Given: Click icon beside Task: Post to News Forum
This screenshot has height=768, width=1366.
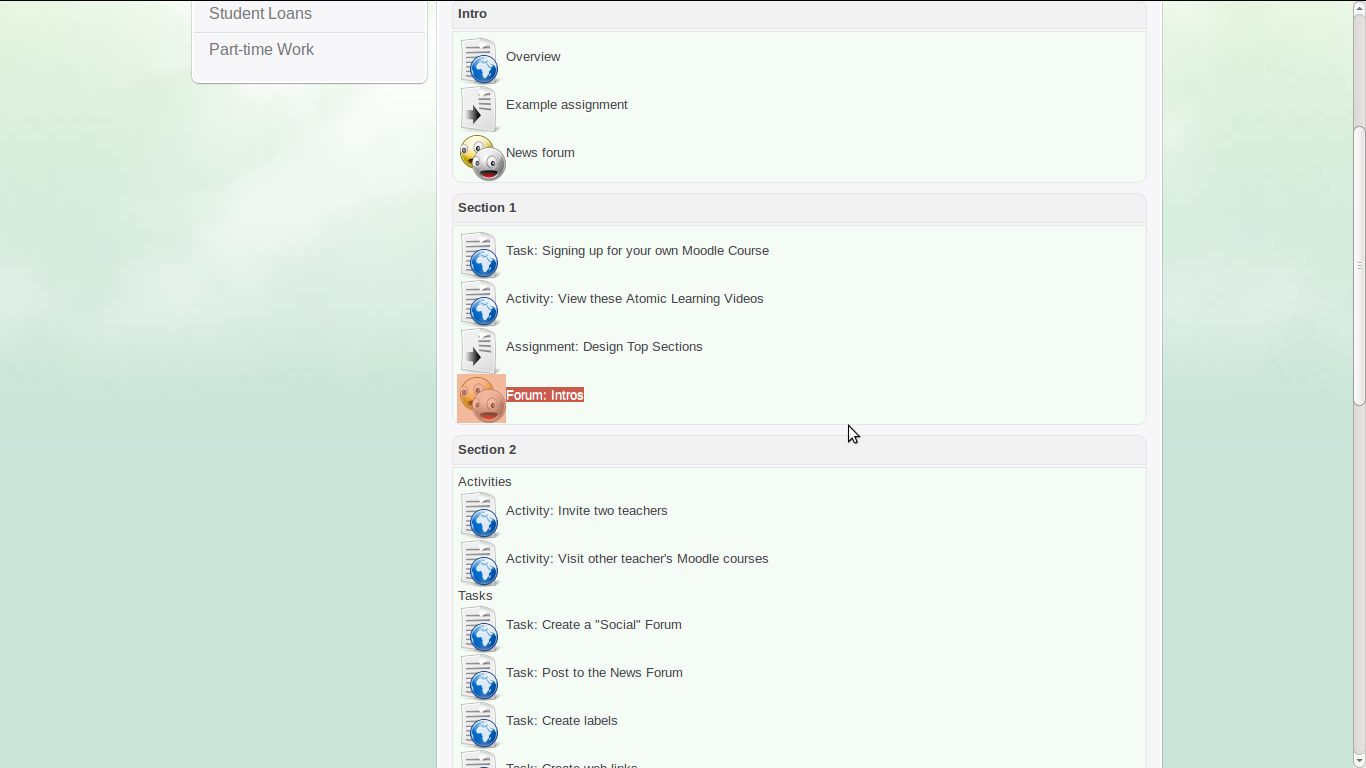Looking at the screenshot, I should 480,676.
